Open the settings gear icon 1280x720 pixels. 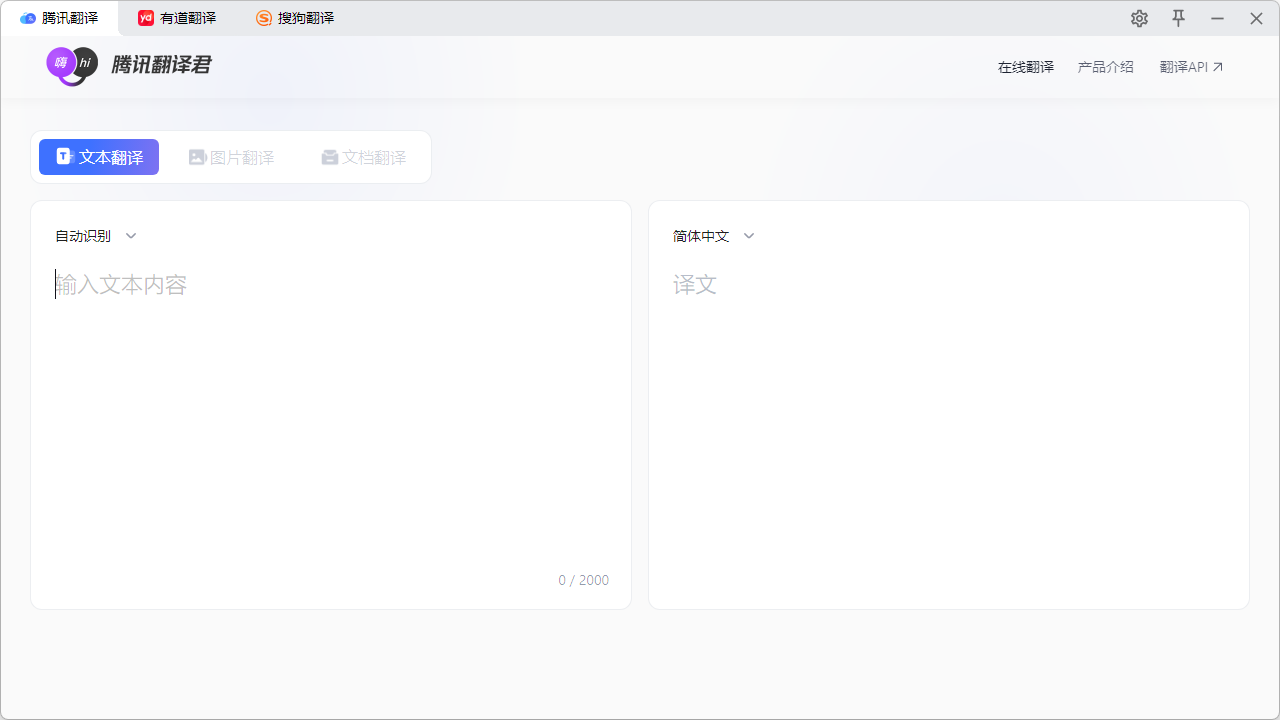(1139, 18)
